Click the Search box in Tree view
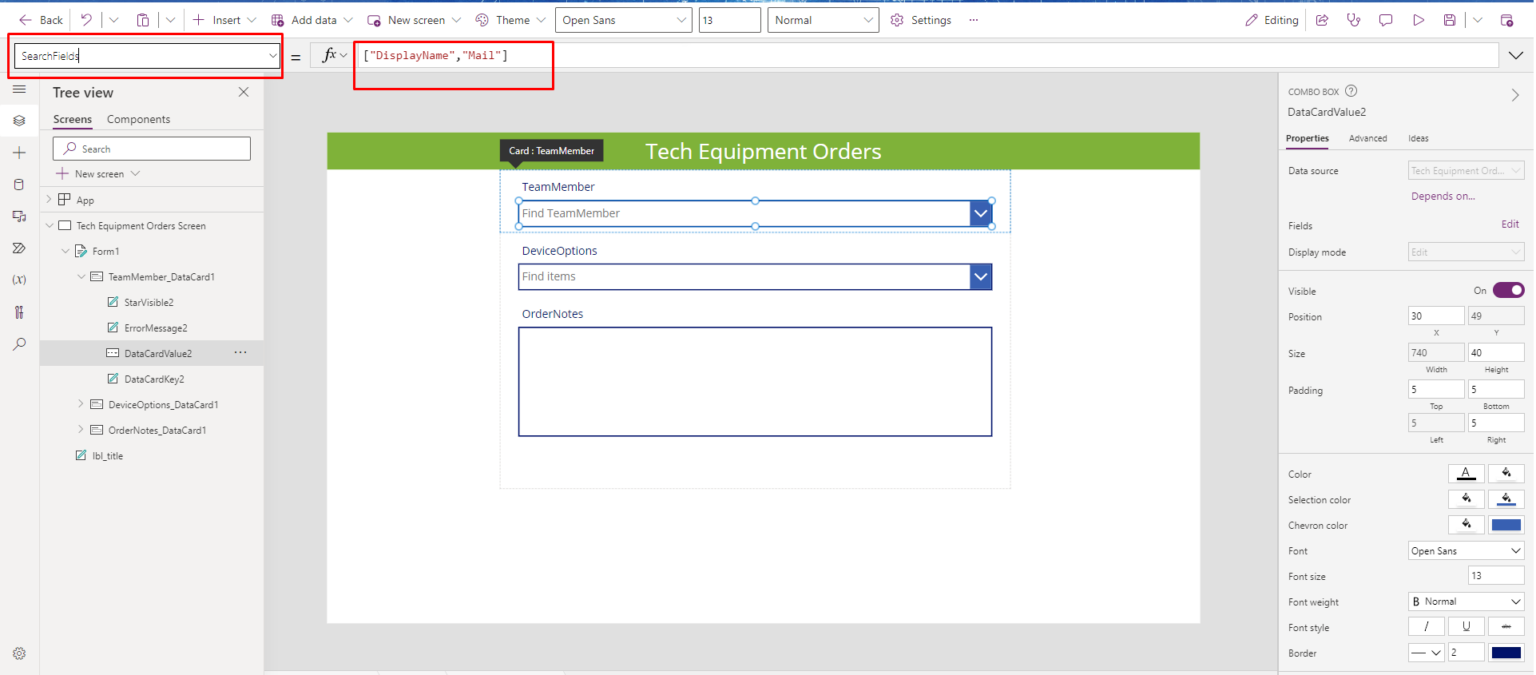1536x675 pixels. pyautogui.click(x=151, y=148)
